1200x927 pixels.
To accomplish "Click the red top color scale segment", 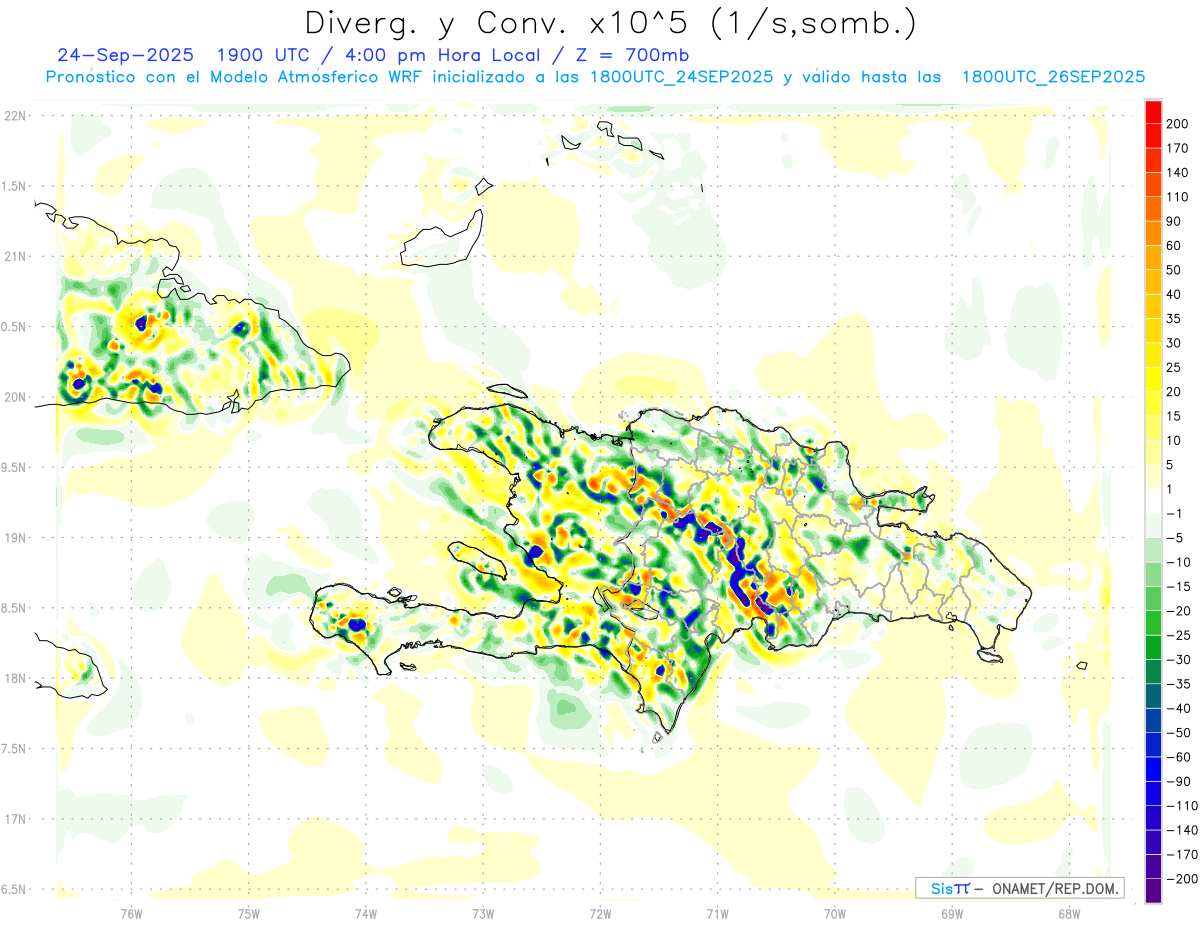I will (x=1153, y=110).
